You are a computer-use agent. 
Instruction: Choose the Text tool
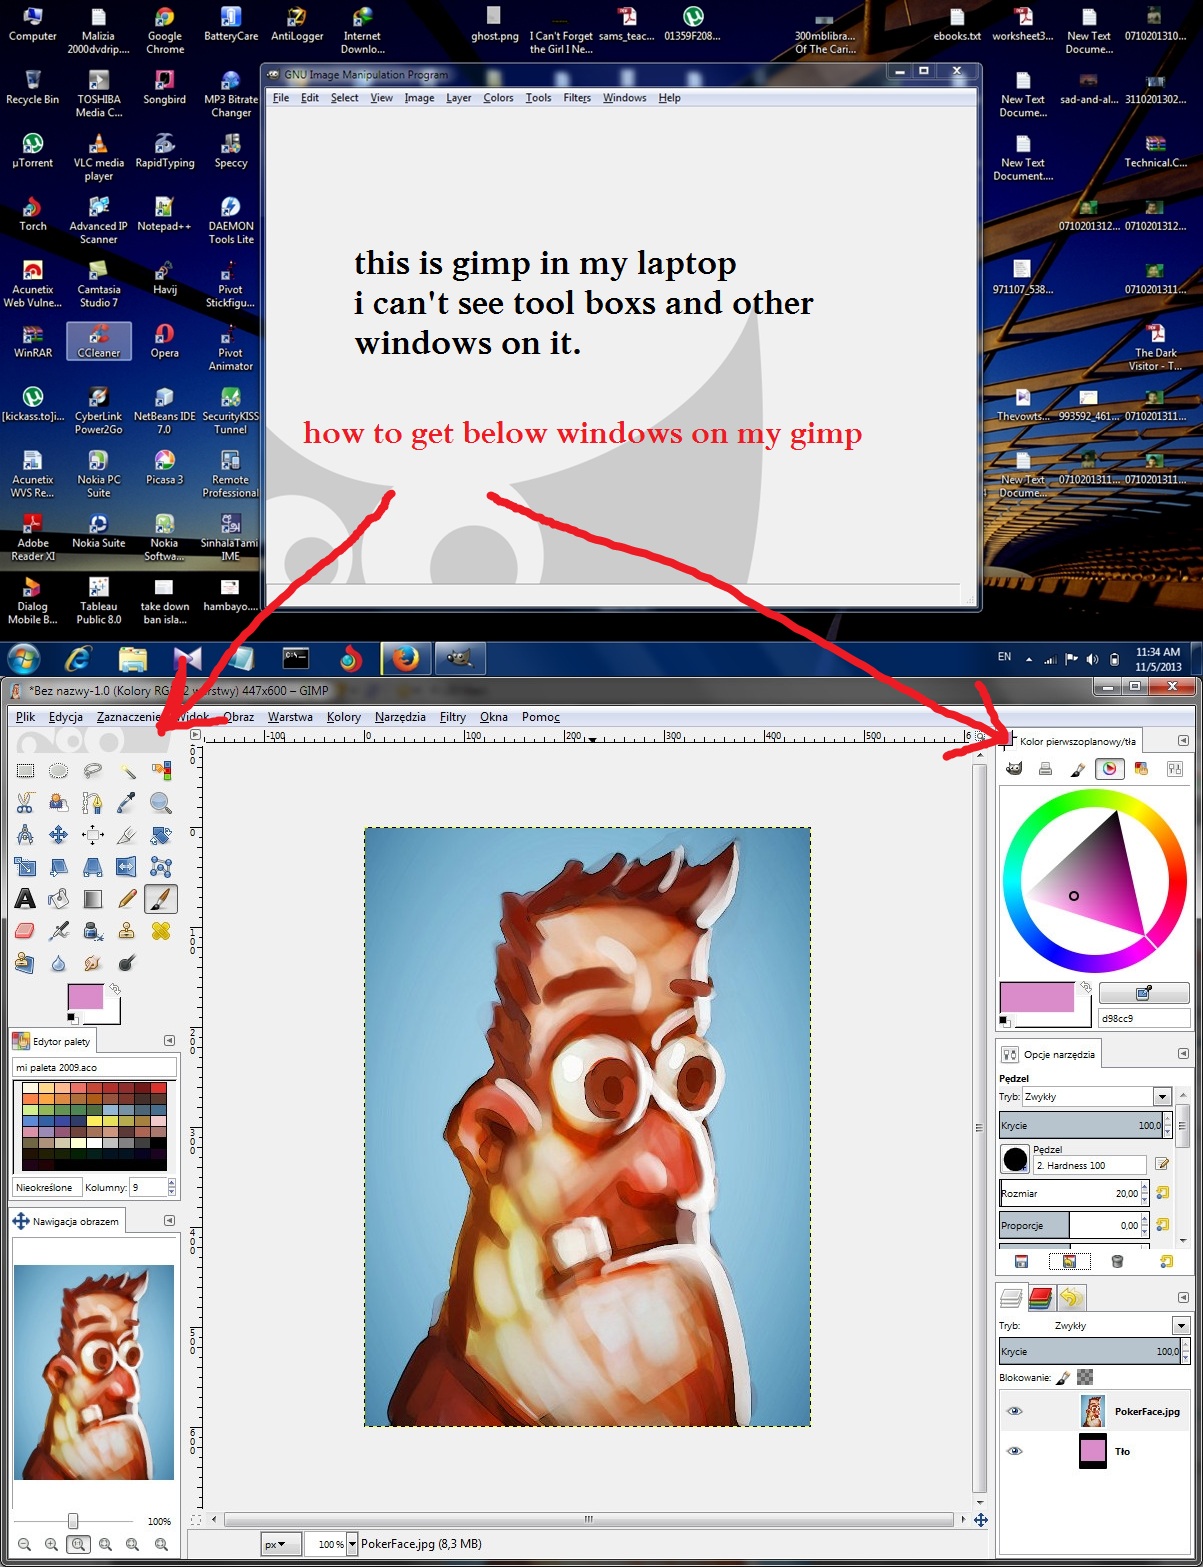point(26,898)
